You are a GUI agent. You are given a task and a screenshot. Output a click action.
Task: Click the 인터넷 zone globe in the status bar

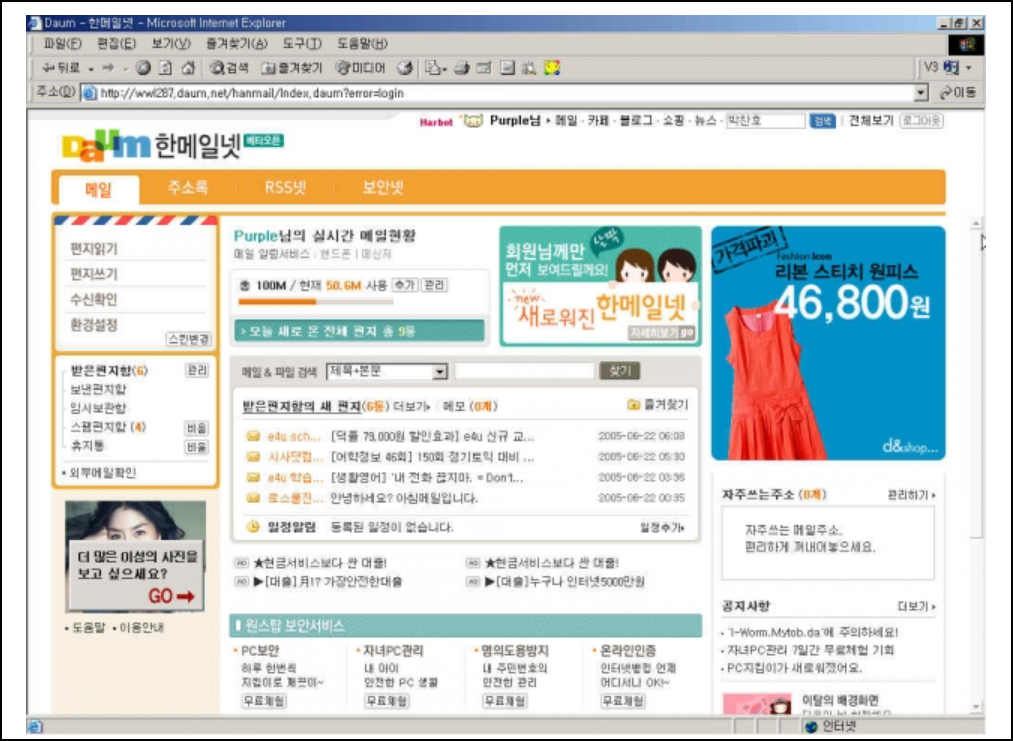tap(811, 726)
